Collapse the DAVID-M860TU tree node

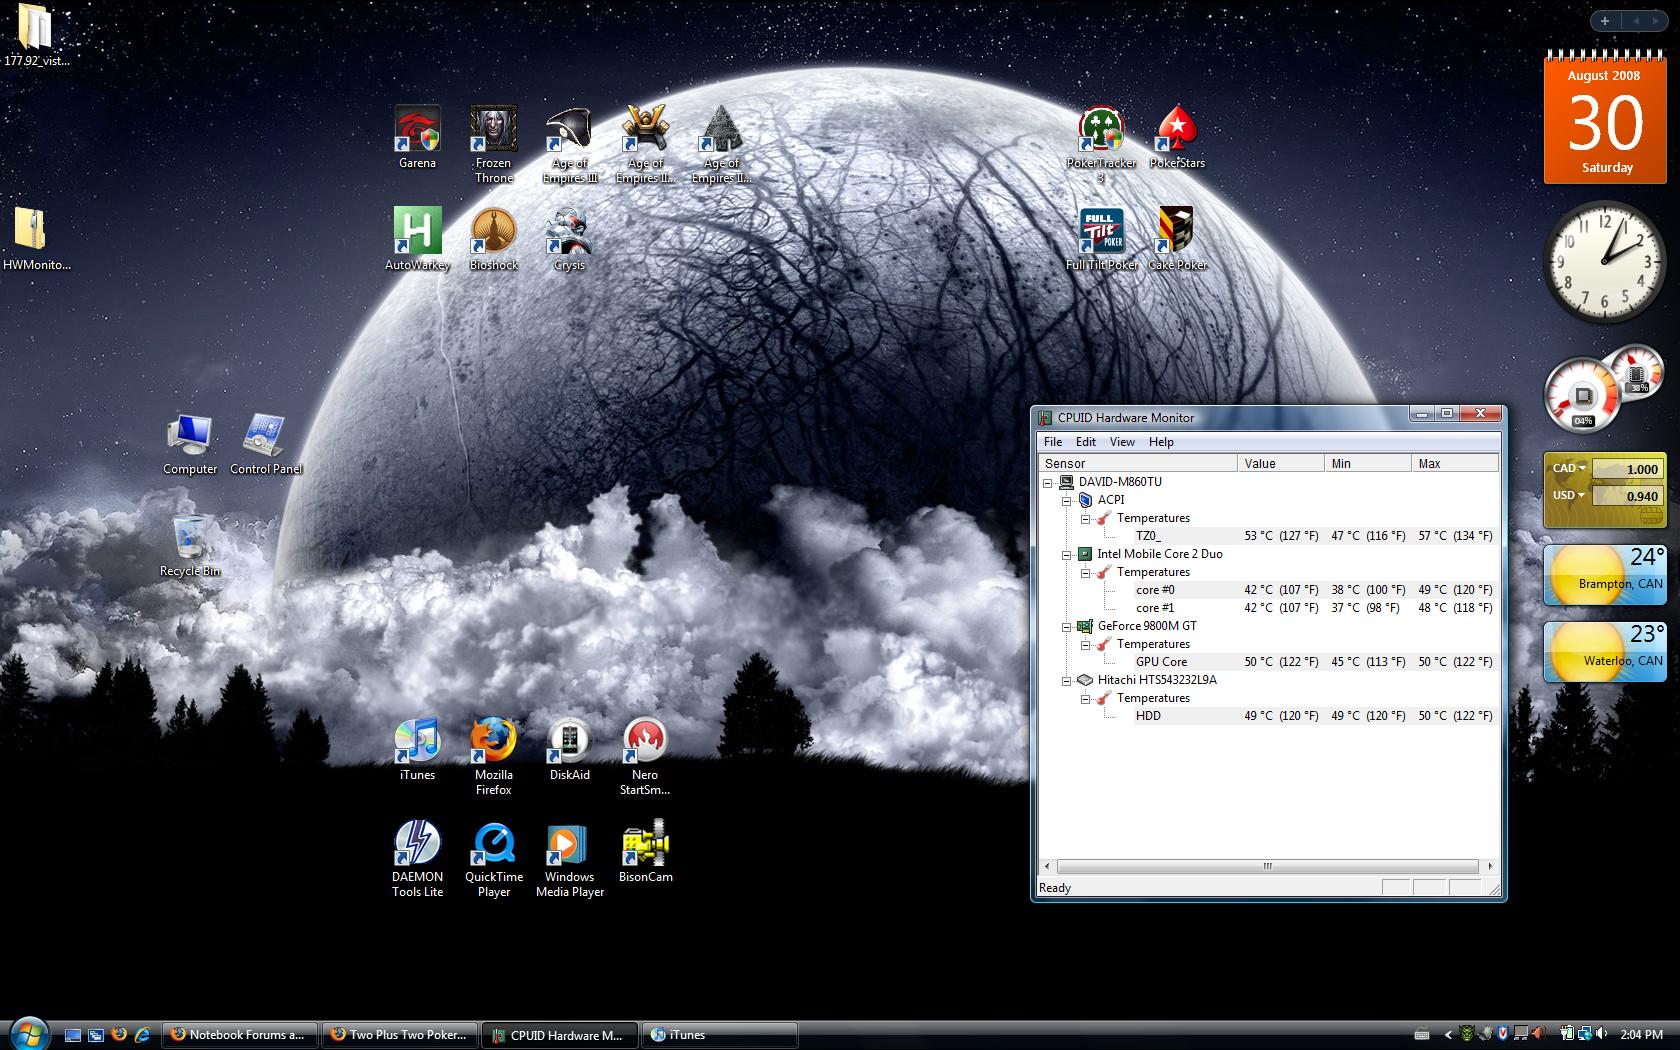coord(1048,482)
